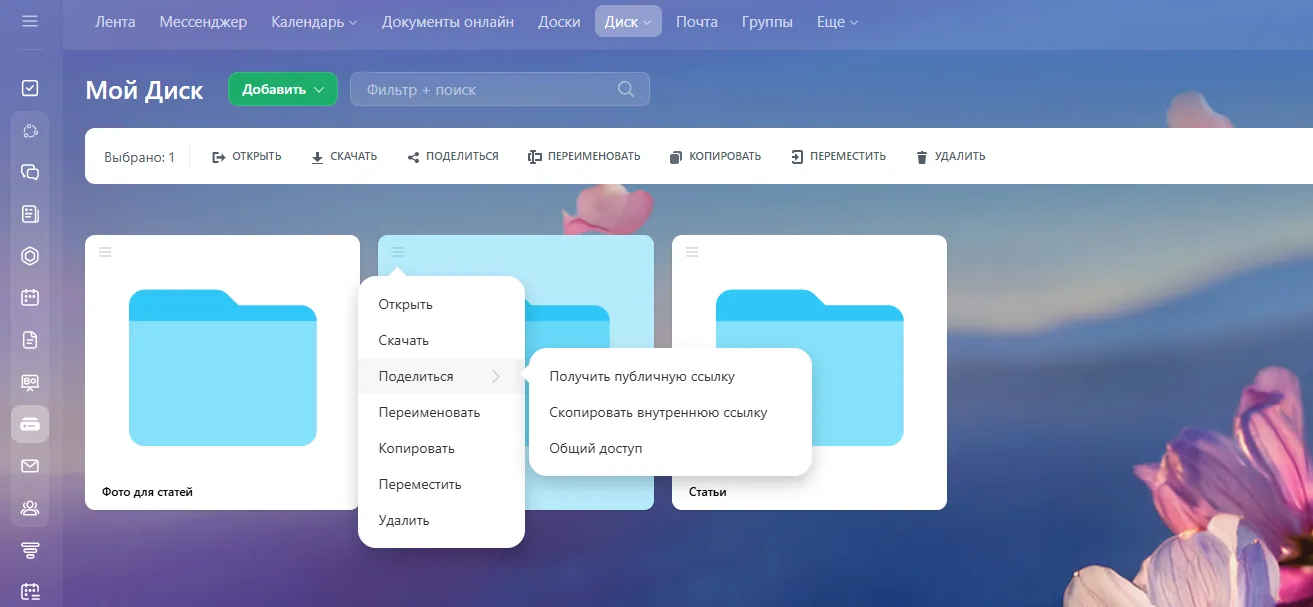Click handle icon on Фото для статей folder
The image size is (1313, 607).
pyautogui.click(x=105, y=252)
